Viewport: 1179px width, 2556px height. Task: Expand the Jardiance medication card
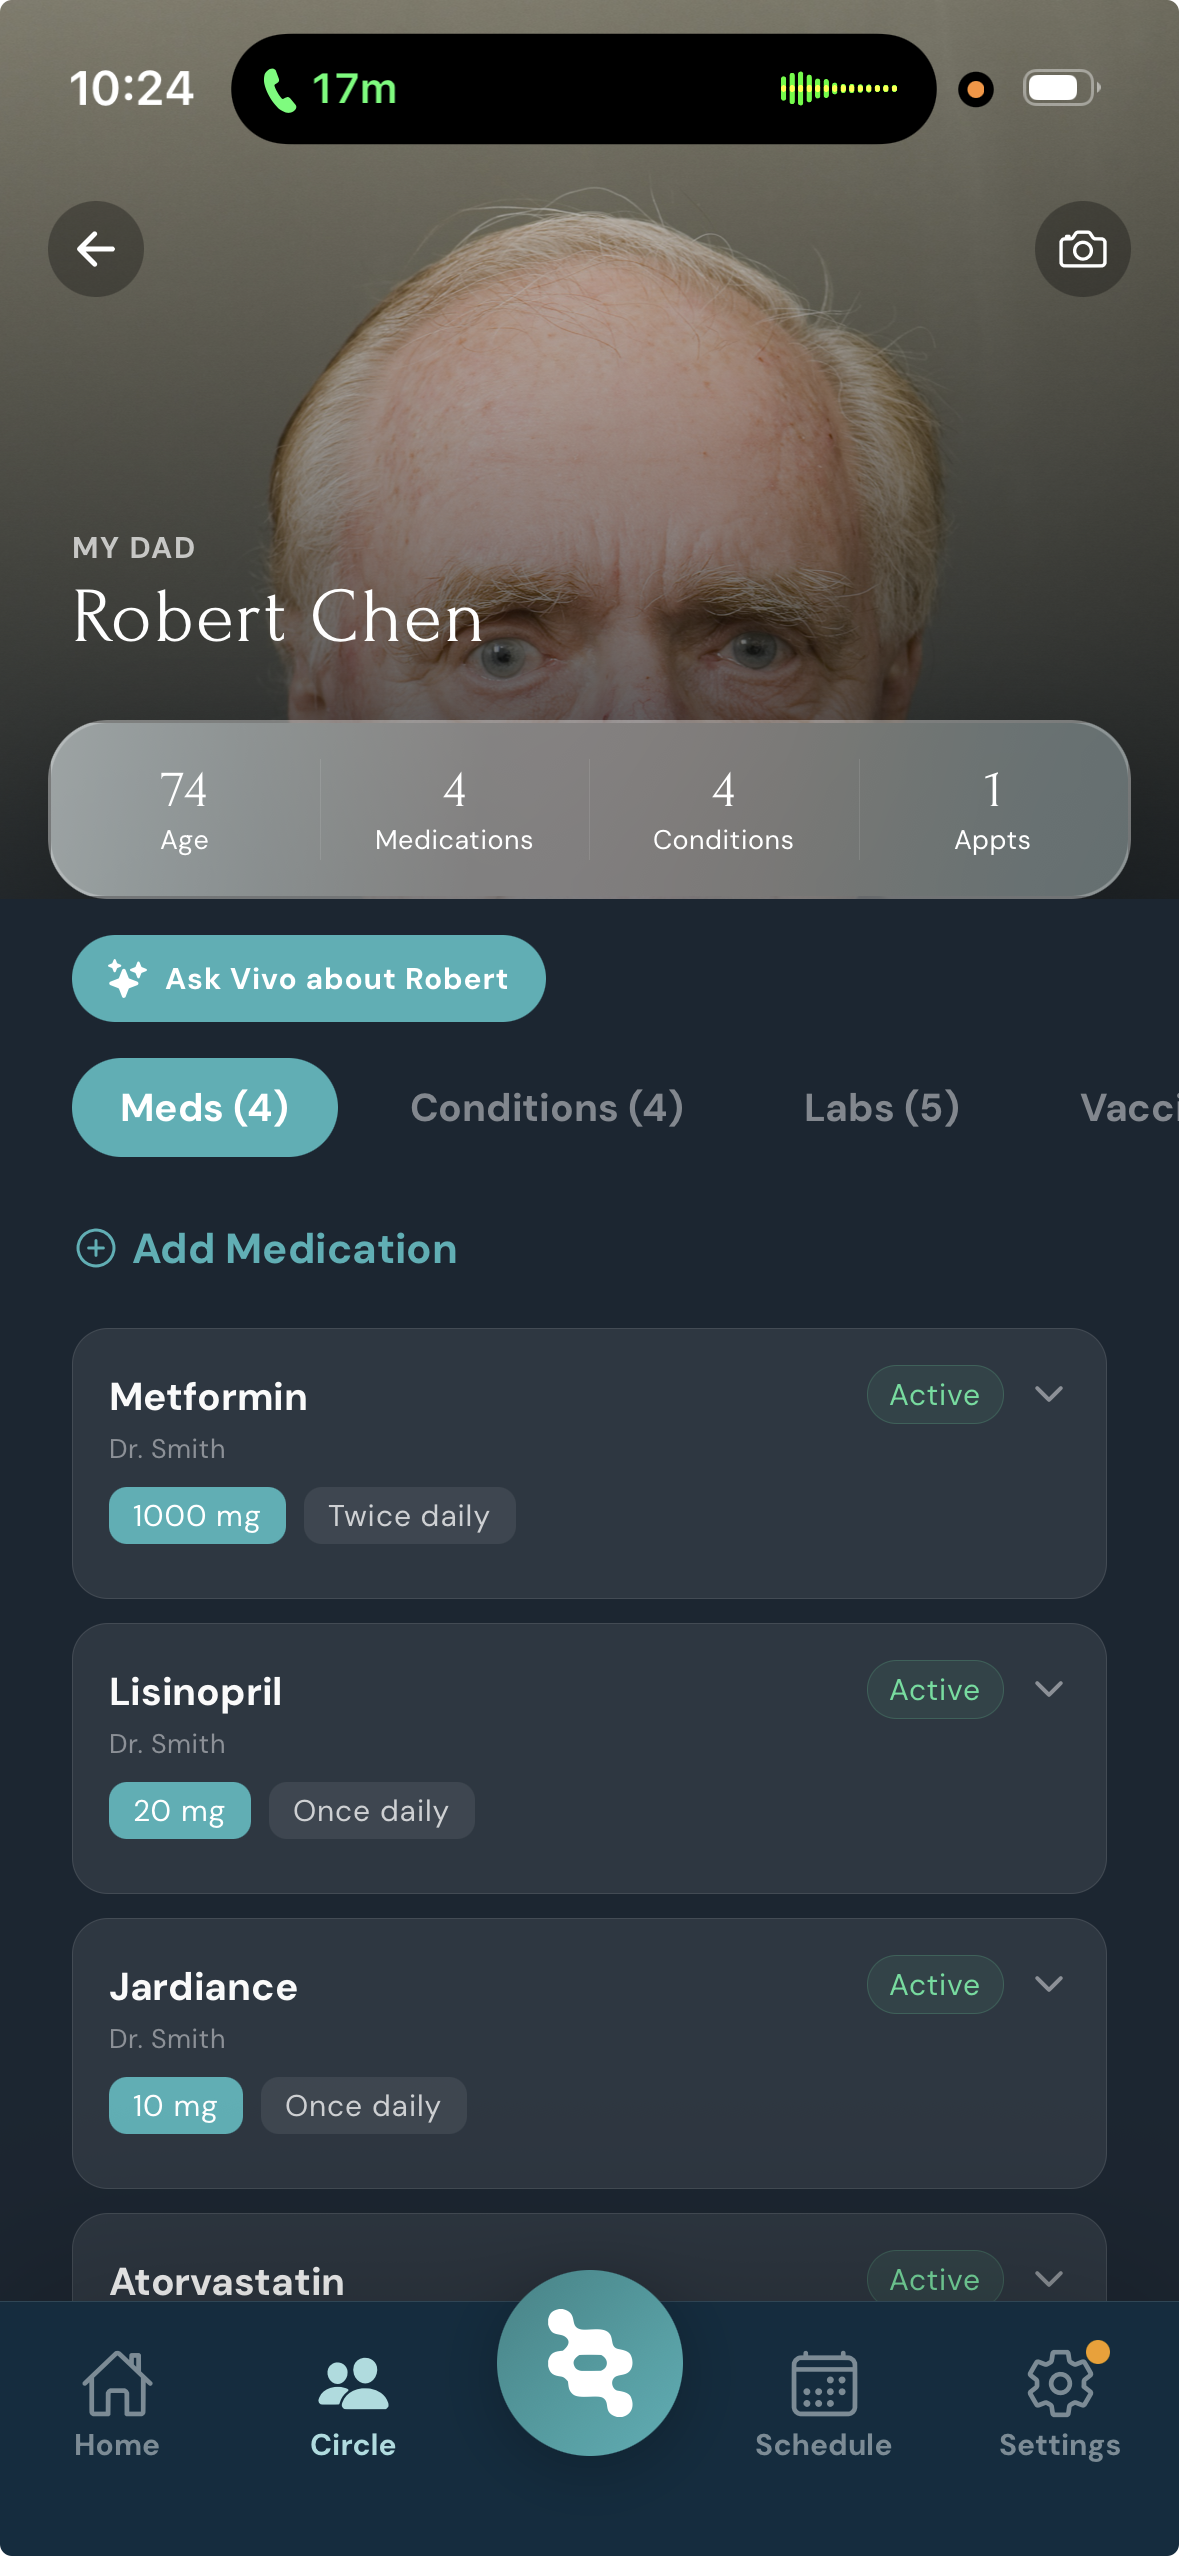(x=1049, y=1984)
